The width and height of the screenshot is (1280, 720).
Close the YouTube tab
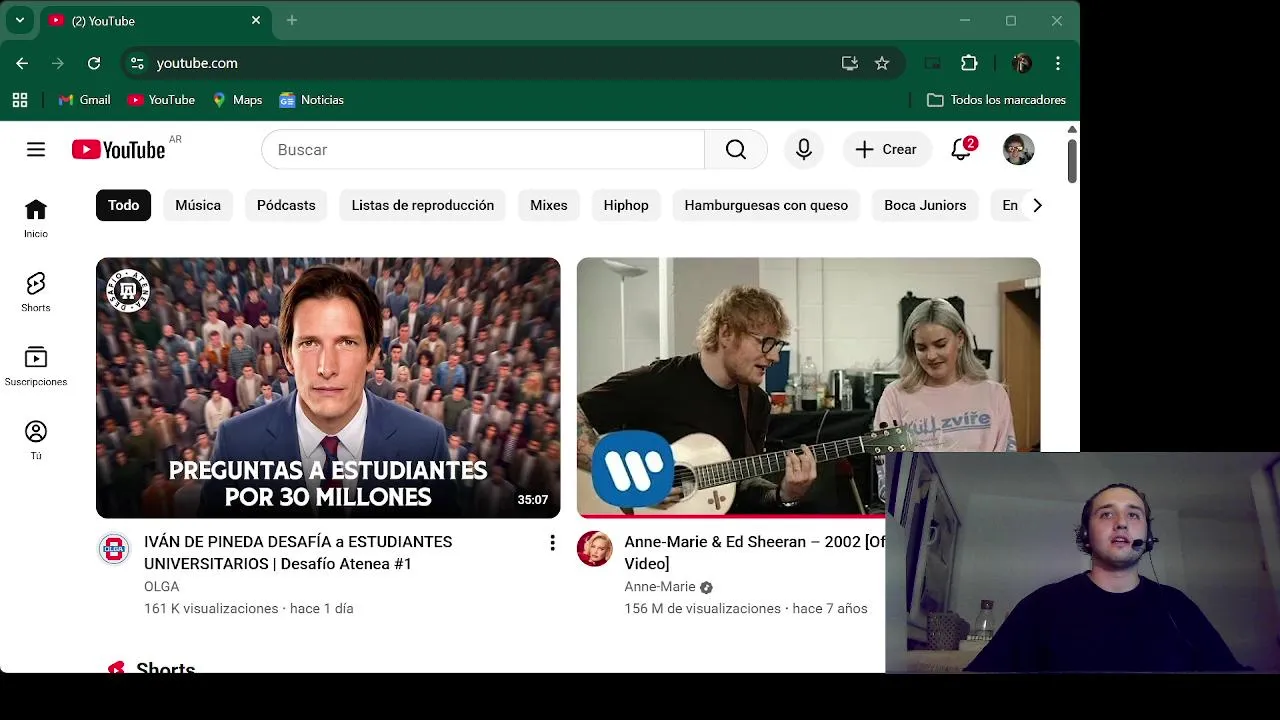tap(256, 20)
